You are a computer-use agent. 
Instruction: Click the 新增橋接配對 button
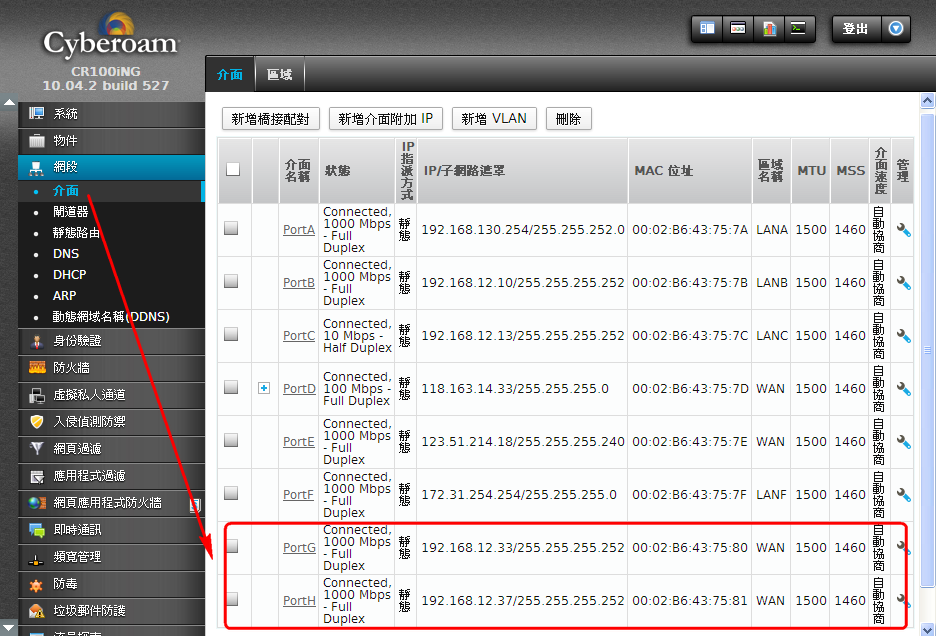click(270, 119)
